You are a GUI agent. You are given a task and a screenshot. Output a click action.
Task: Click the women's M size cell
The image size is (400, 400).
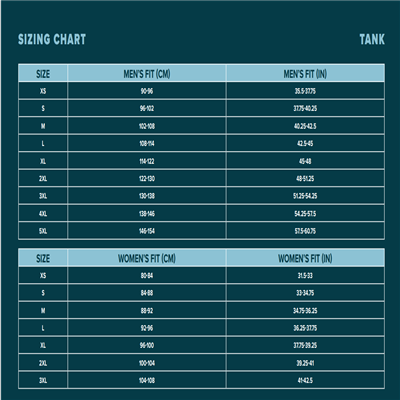pyautogui.click(x=43, y=310)
